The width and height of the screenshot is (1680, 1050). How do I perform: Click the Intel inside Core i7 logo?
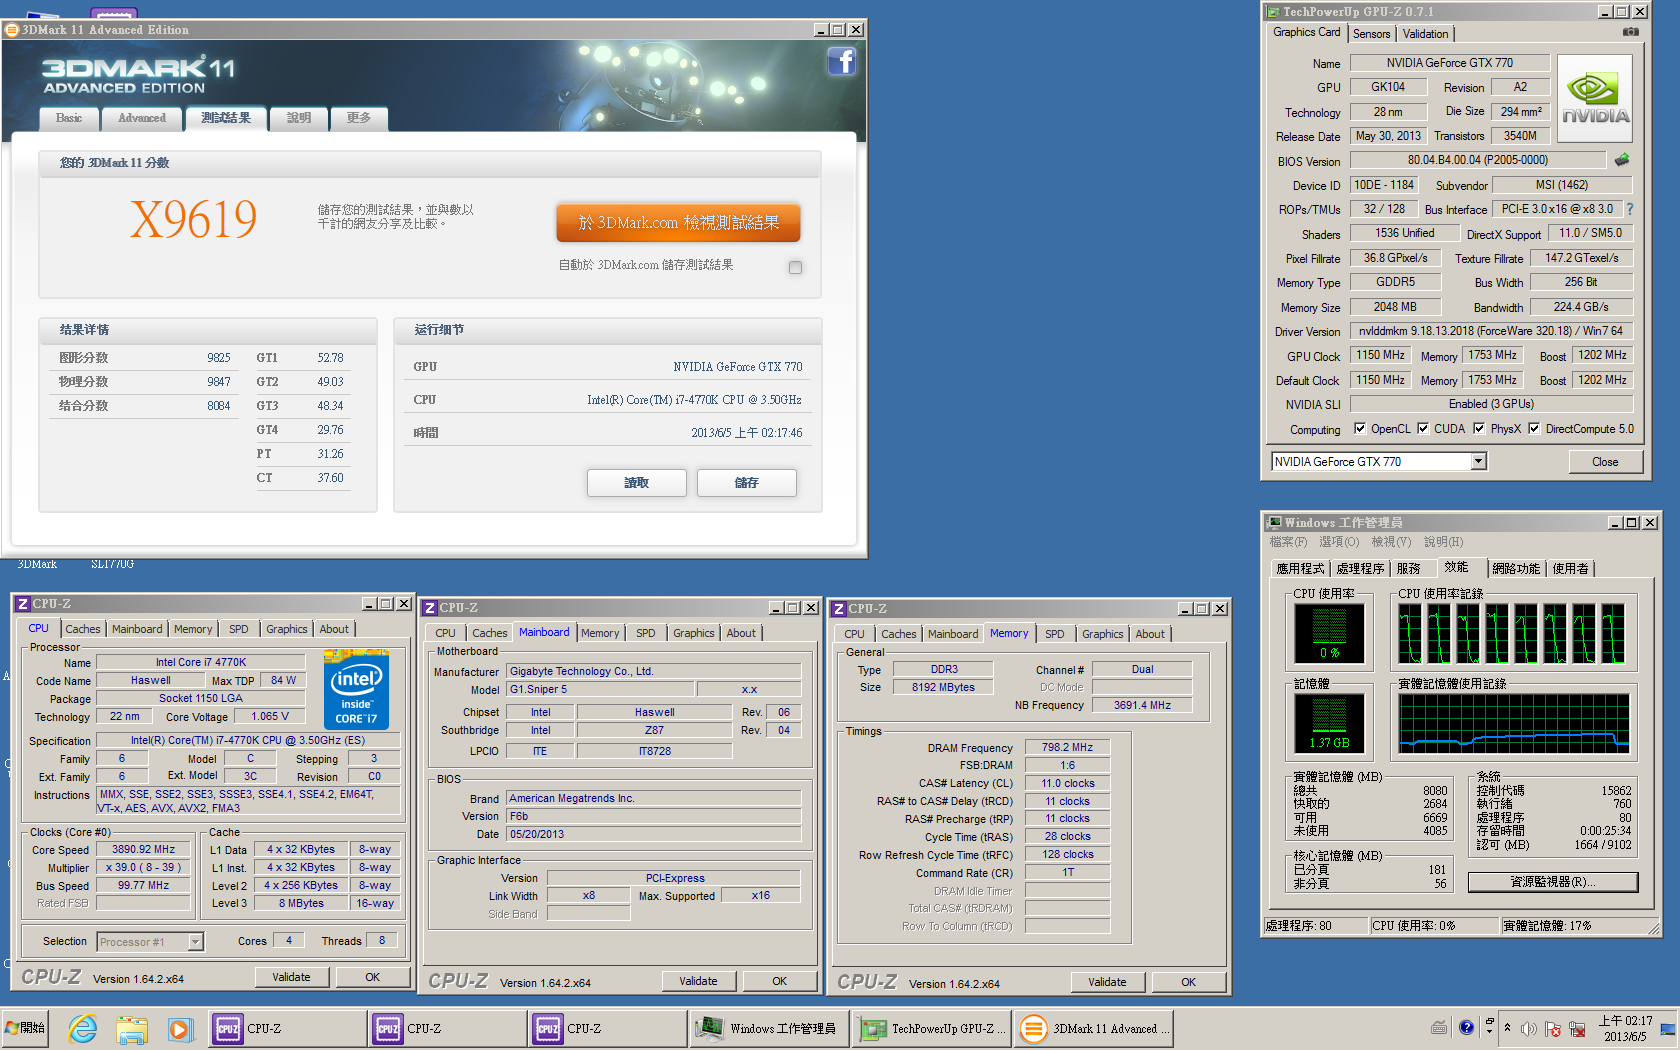pos(356,690)
